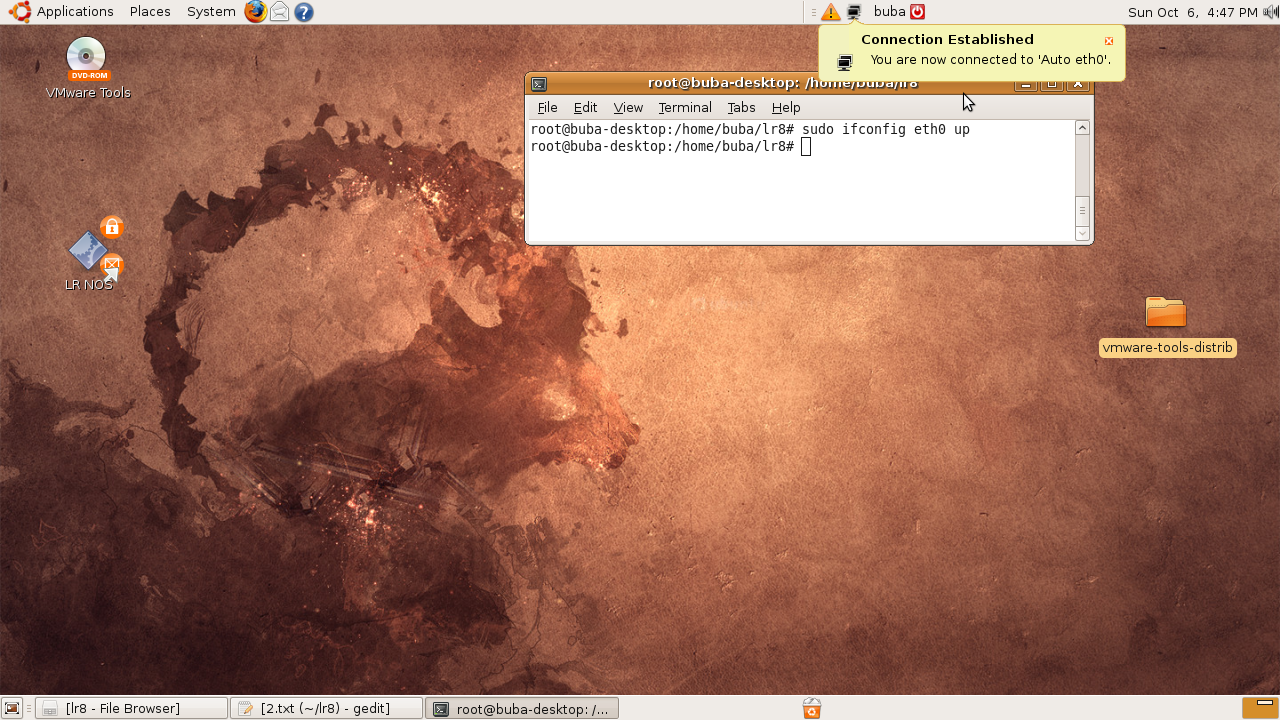Open the terminal Tabs menu
The height and width of the screenshot is (720, 1280).
pyautogui.click(x=741, y=107)
